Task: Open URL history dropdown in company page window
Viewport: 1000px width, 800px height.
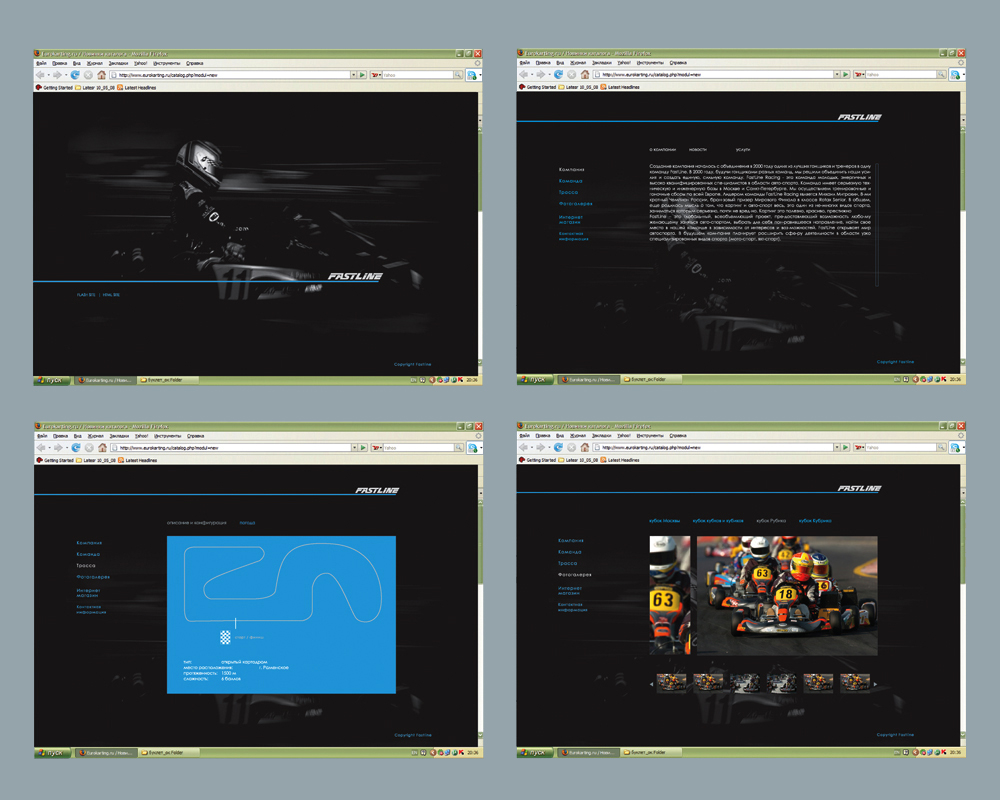Action: (837, 75)
